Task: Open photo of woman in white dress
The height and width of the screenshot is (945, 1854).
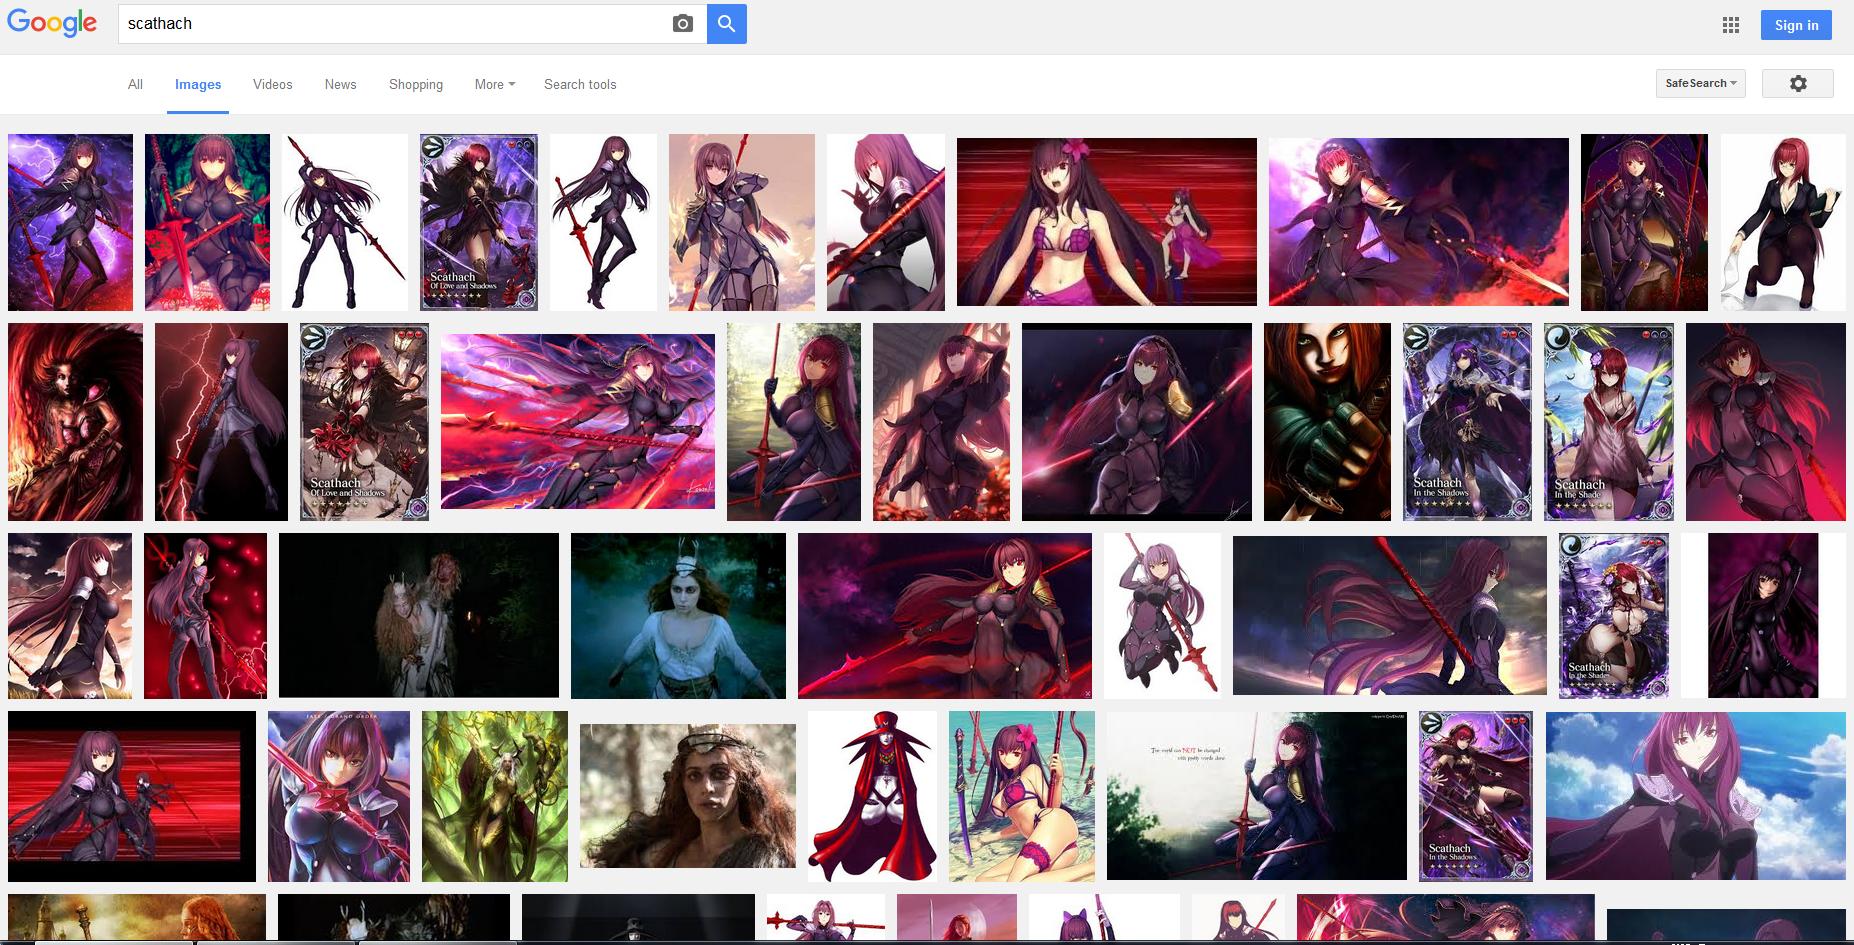Action: click(678, 615)
